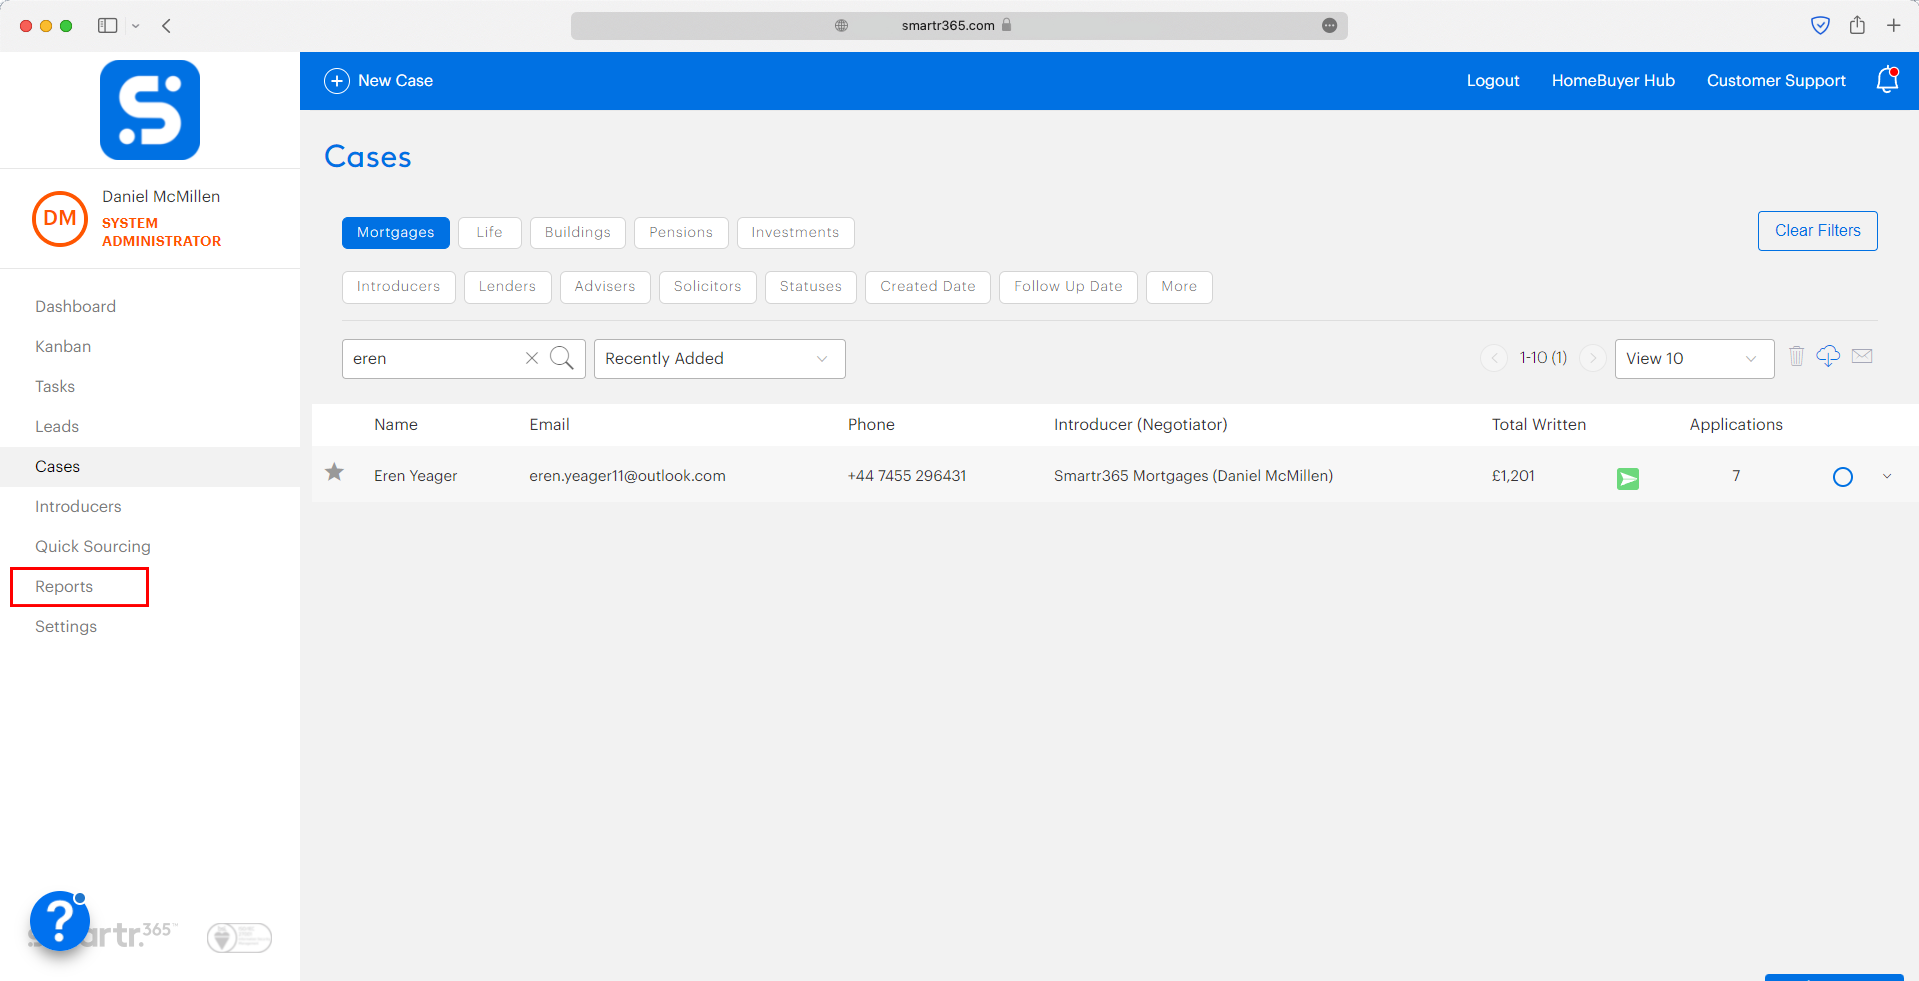Open Customer Support link

[1776, 81]
